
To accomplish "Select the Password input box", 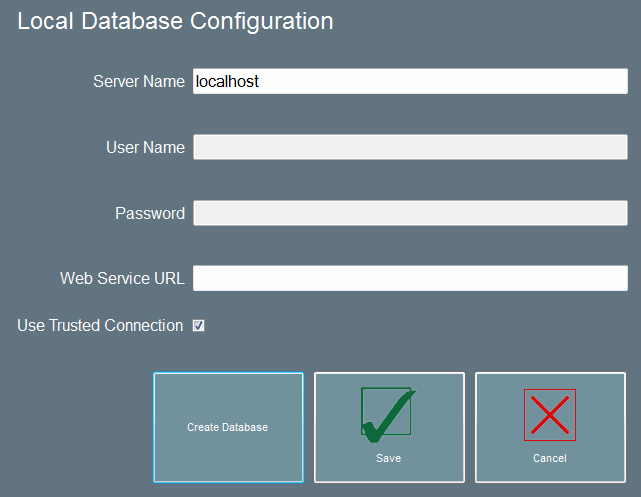I will (410, 213).
